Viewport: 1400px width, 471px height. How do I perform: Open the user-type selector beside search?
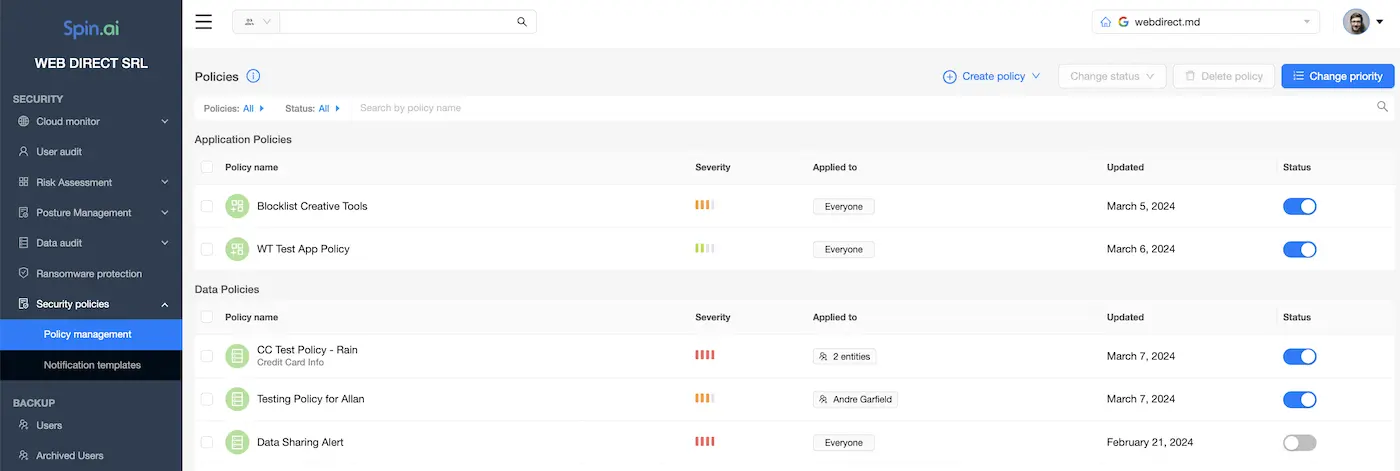257,22
